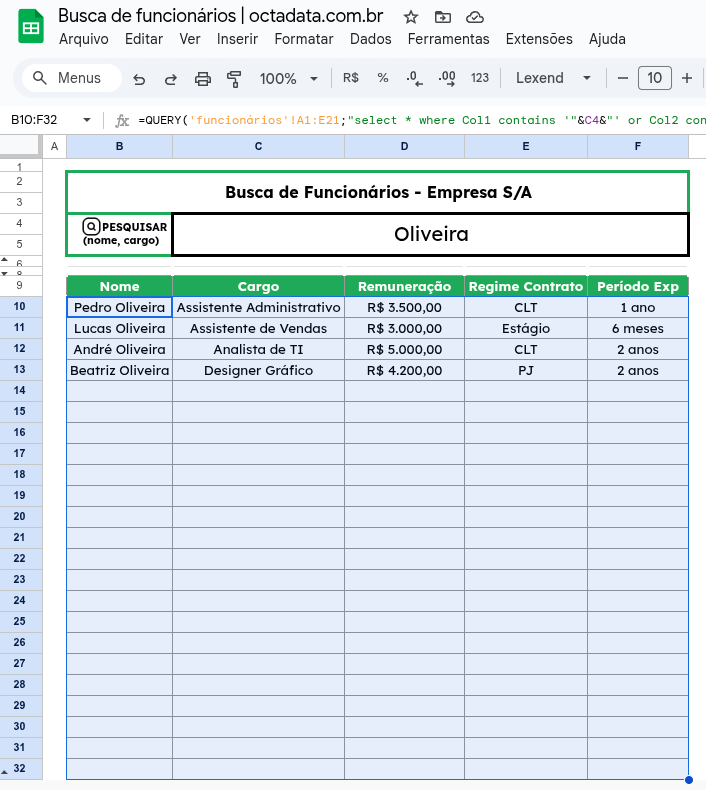Viewport: 706px width, 790px height.
Task: Expand hidden rows arrow below row 5
Action: (5, 259)
